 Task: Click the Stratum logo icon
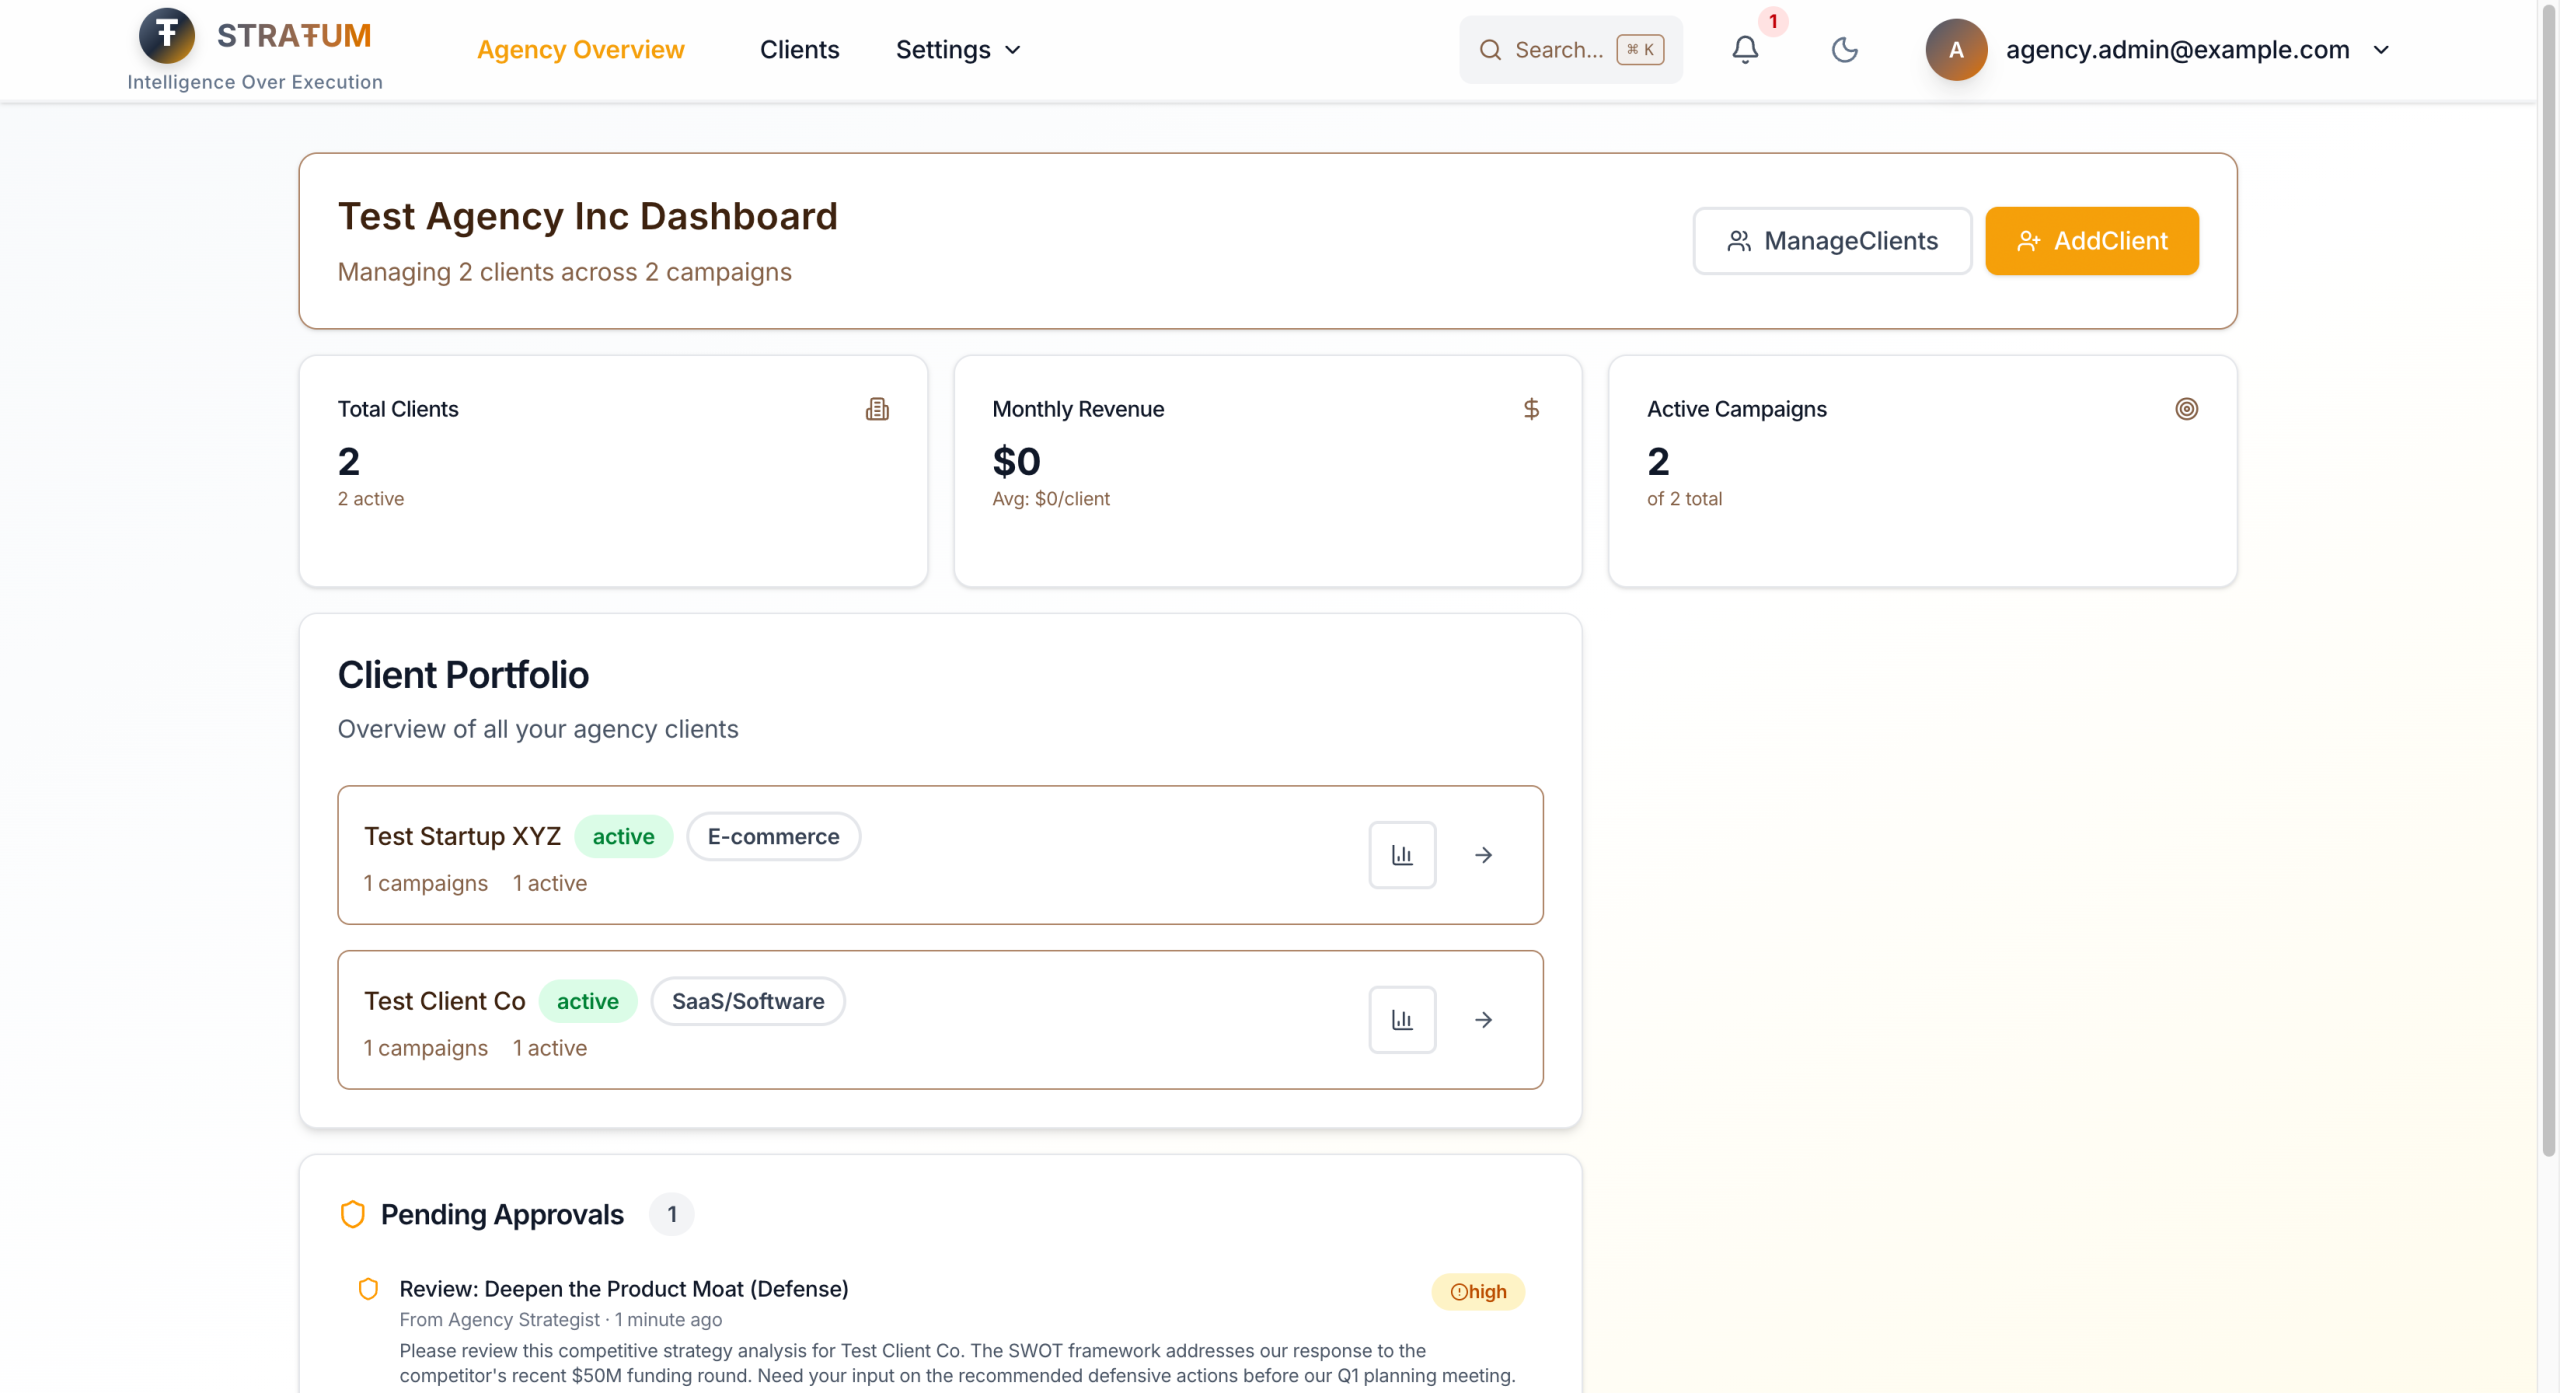click(166, 36)
